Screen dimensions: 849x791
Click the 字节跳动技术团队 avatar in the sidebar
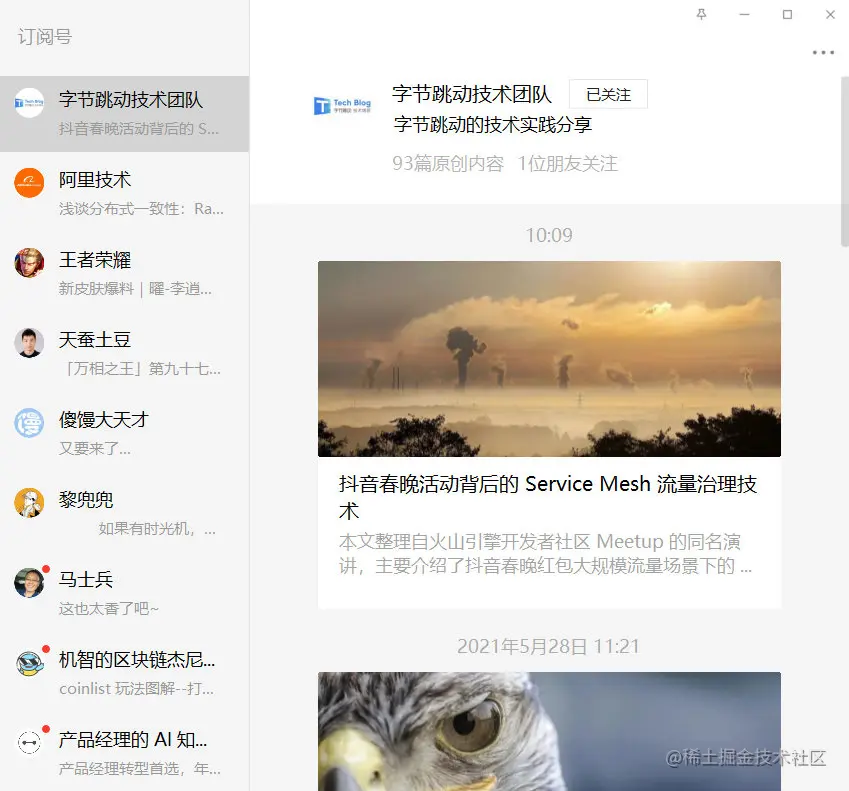(x=29, y=103)
